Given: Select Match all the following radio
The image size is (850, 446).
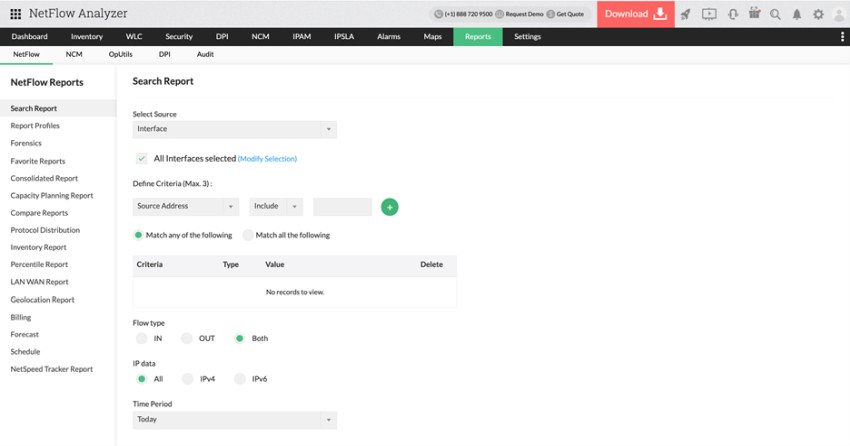Looking at the screenshot, I should click(x=248, y=235).
